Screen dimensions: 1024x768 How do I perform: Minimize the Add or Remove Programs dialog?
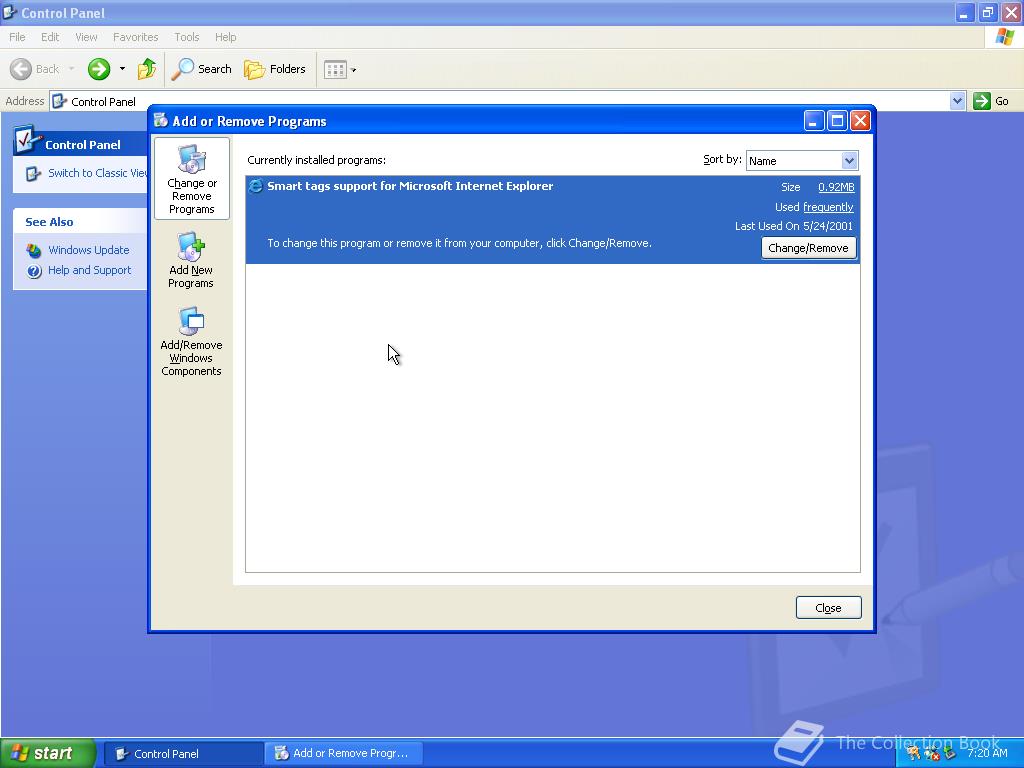814,121
